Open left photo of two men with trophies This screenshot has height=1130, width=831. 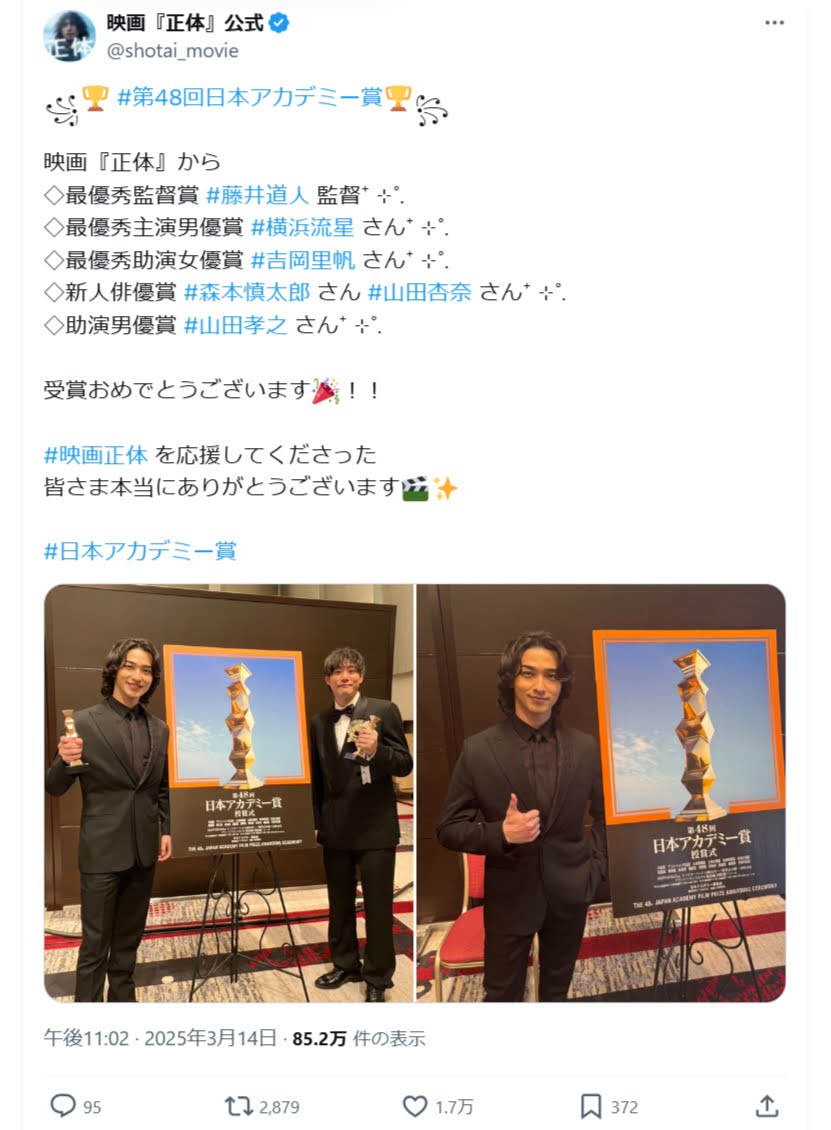[228, 793]
